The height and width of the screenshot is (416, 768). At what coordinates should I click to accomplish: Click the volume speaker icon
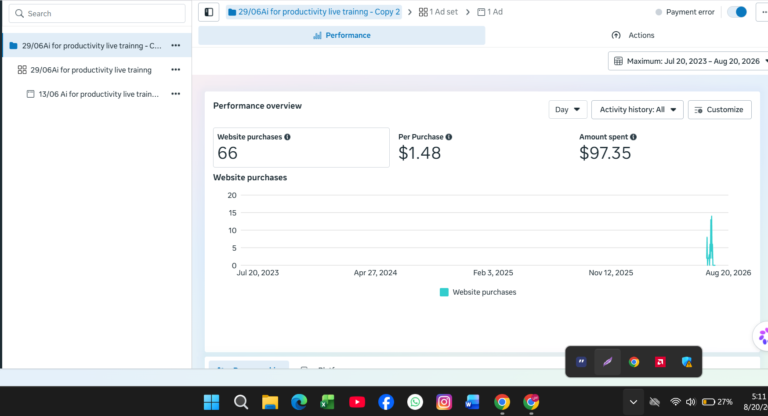(x=691, y=402)
